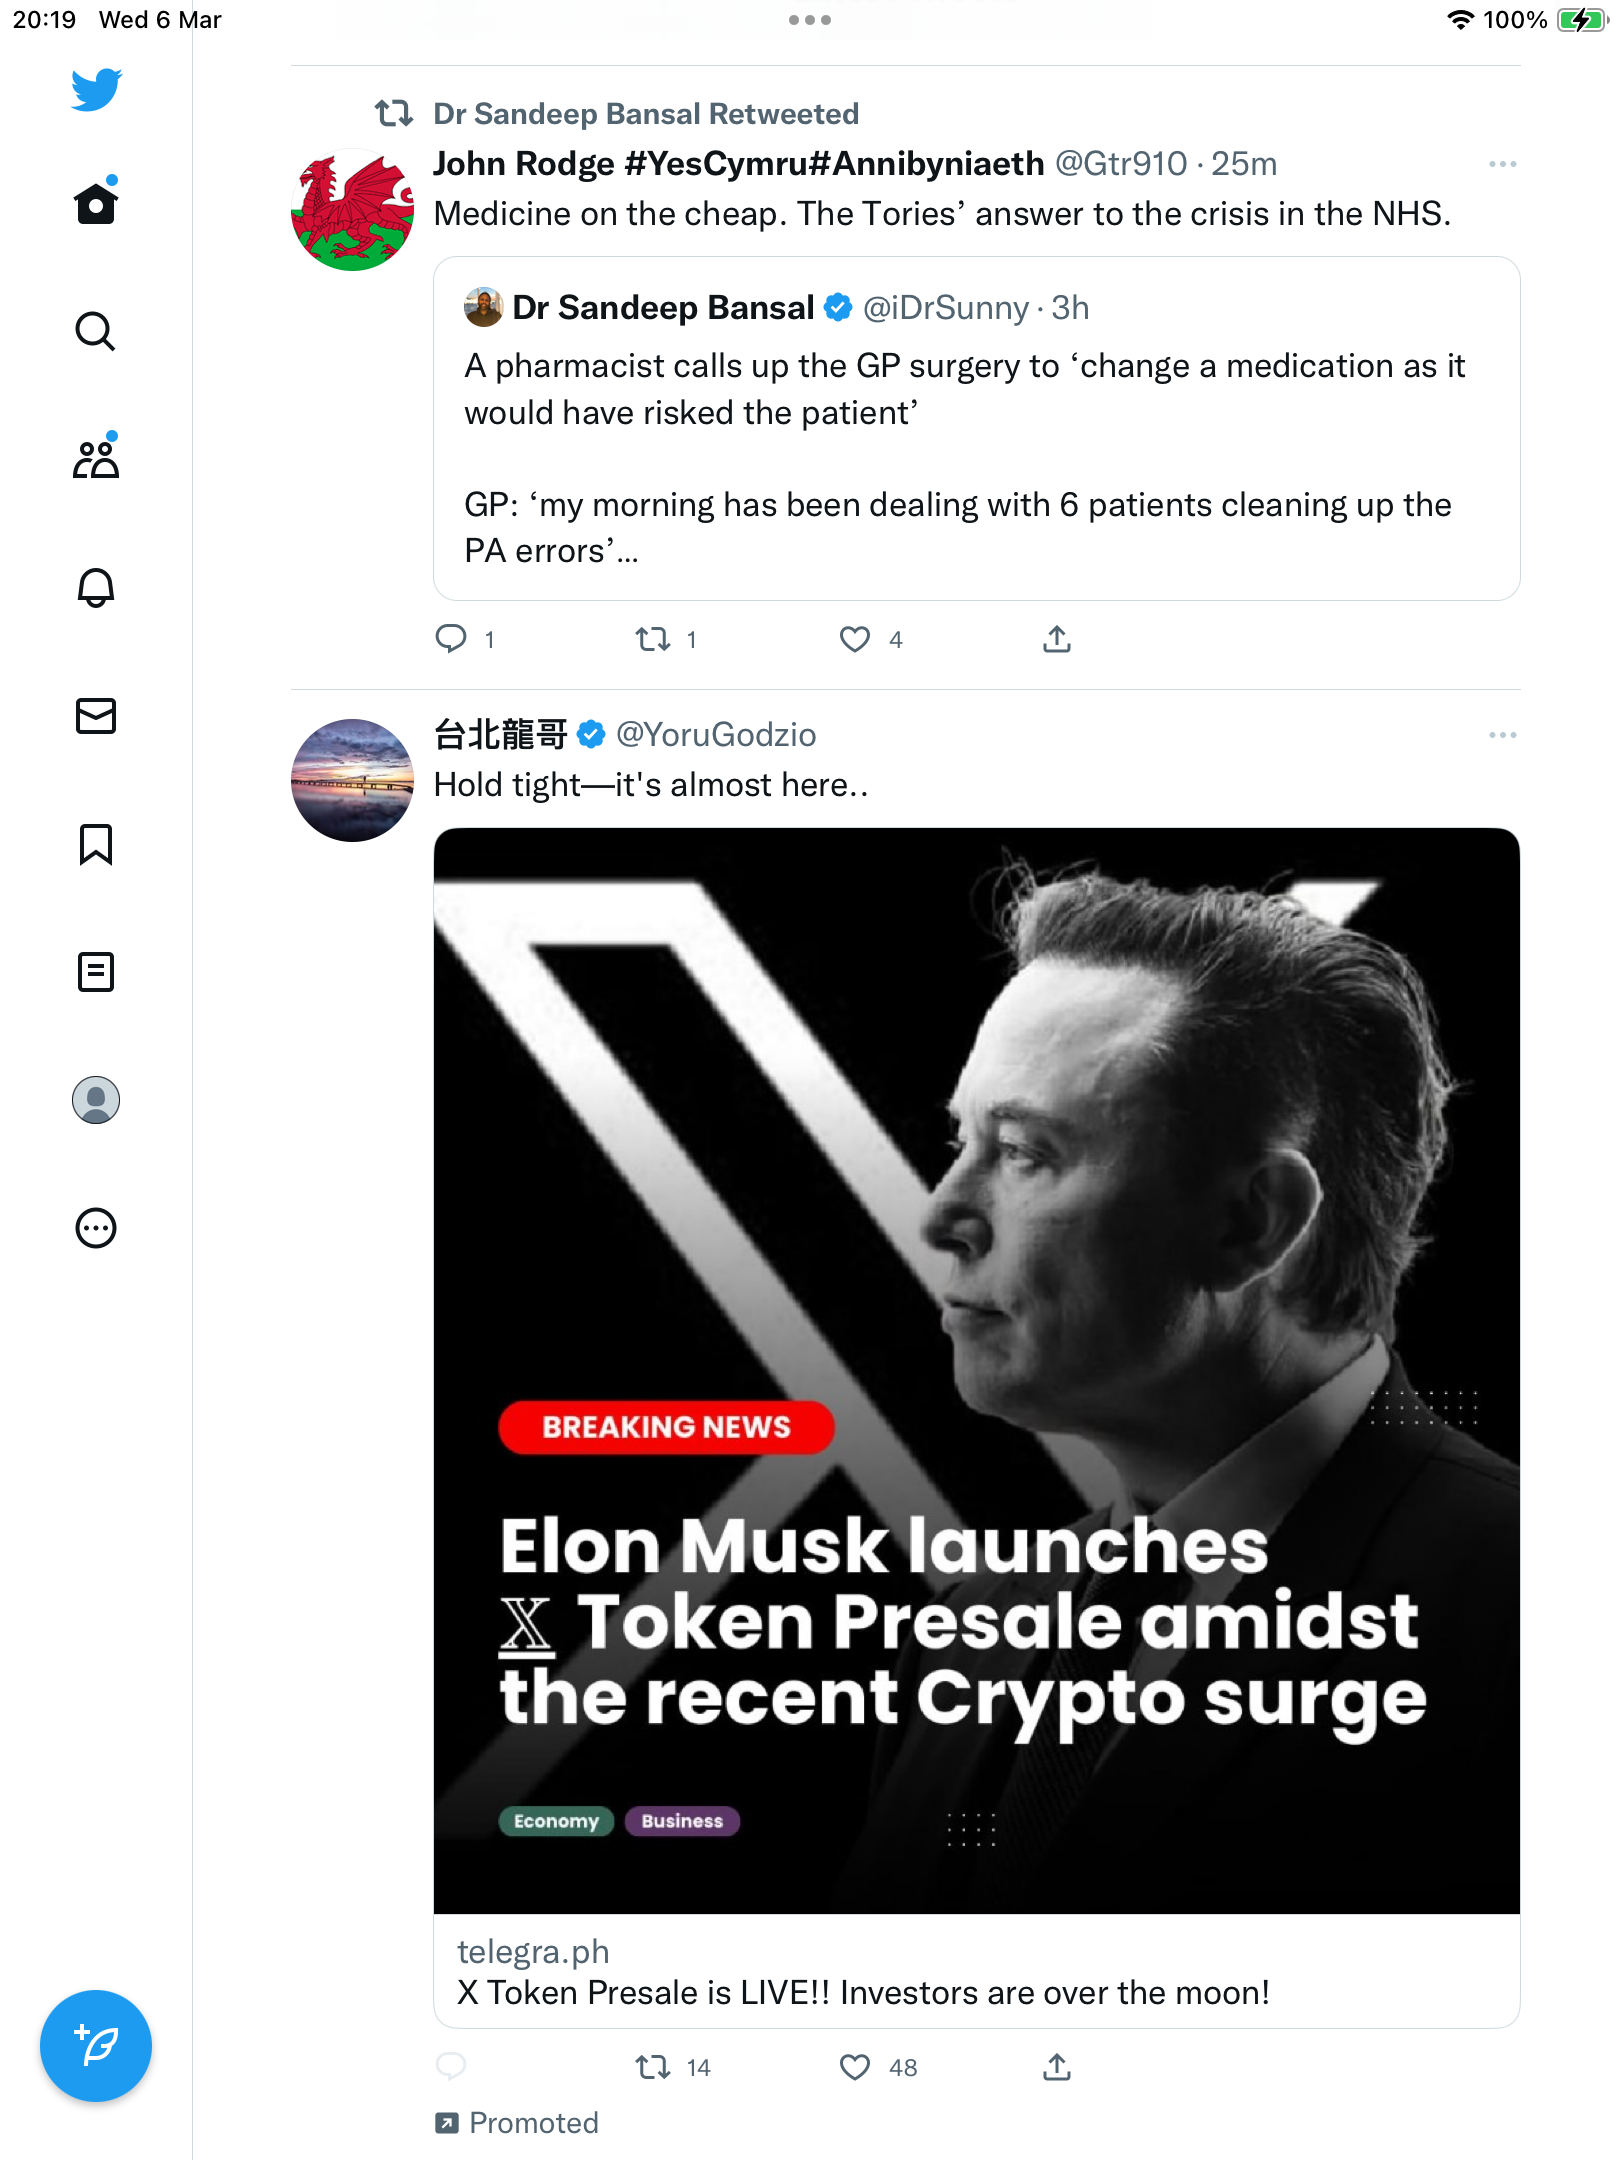Open the Elon Musk breaking news image
1620x2160 pixels.
(977, 1371)
